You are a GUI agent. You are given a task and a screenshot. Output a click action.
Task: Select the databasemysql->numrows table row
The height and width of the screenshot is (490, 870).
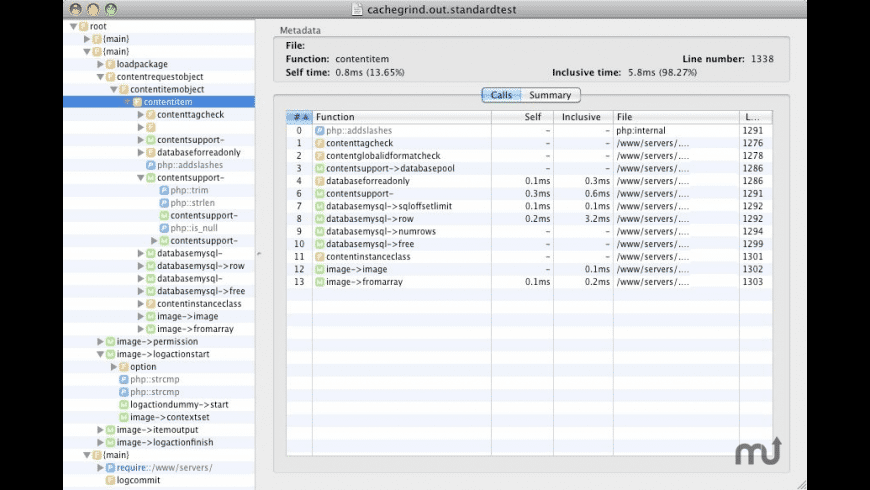529,231
